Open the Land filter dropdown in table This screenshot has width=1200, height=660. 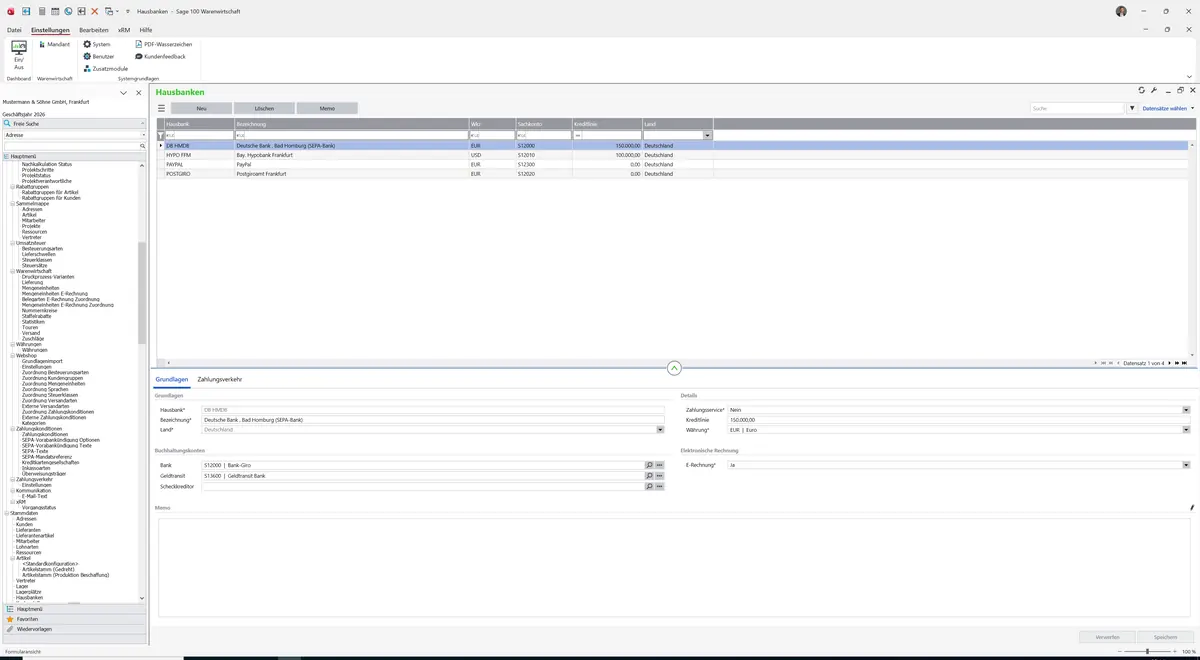[x=708, y=135]
